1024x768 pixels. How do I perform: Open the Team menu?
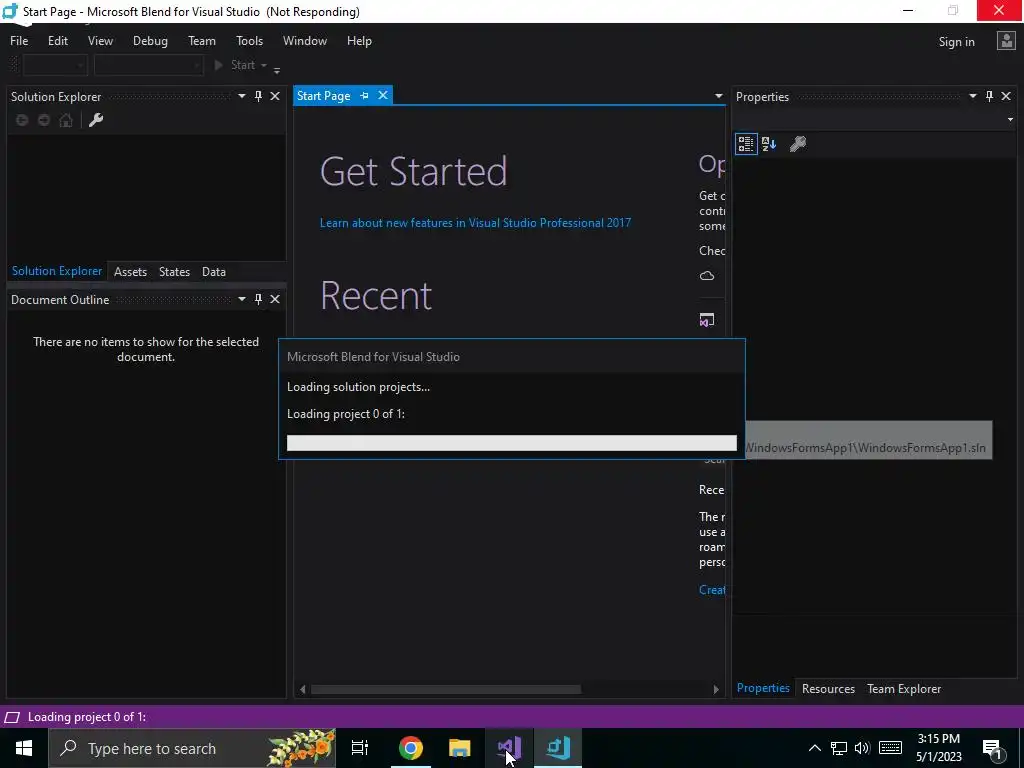tap(202, 40)
